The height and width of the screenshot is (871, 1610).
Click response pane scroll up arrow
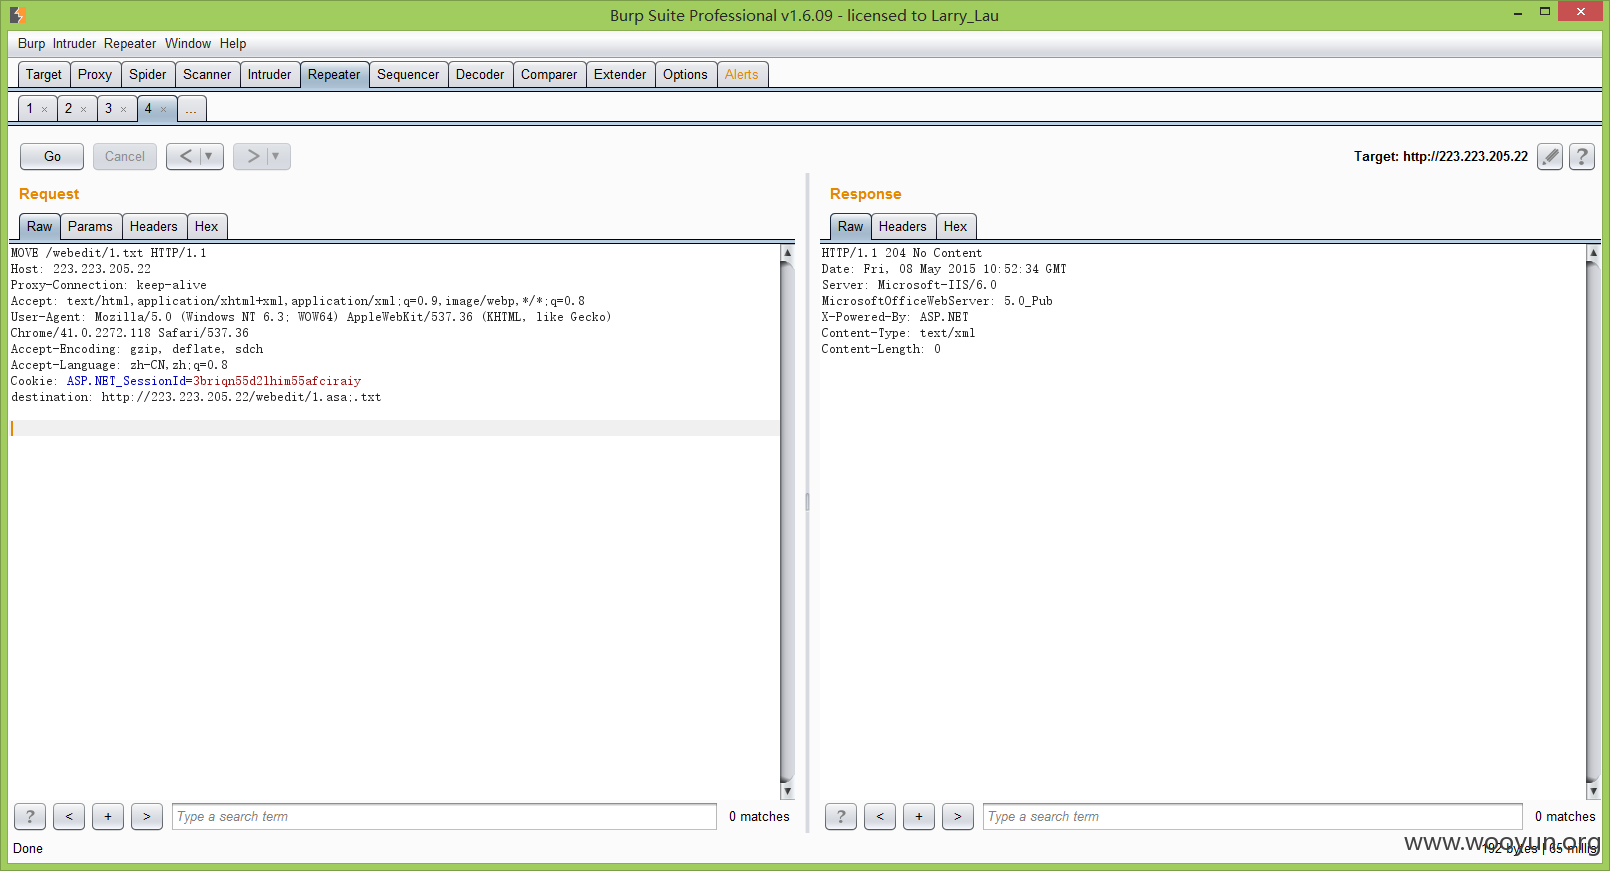(x=1593, y=253)
